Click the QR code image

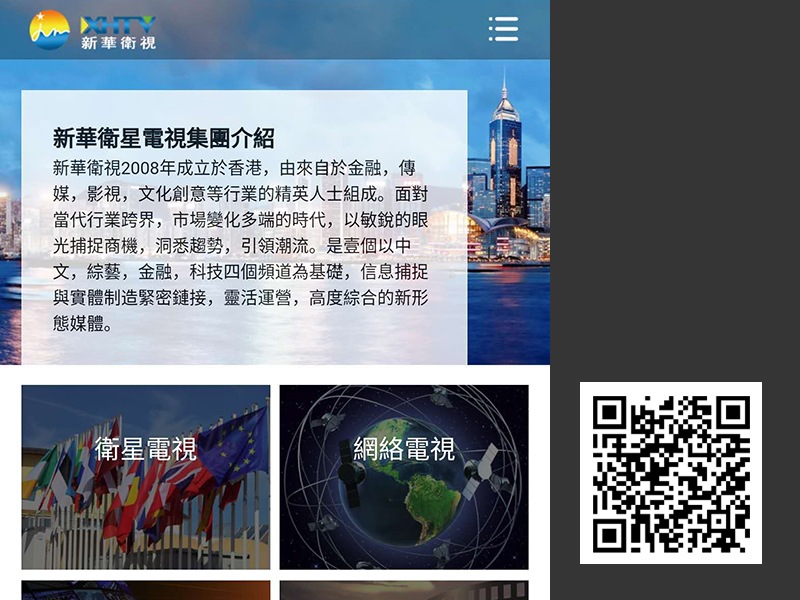tap(671, 473)
